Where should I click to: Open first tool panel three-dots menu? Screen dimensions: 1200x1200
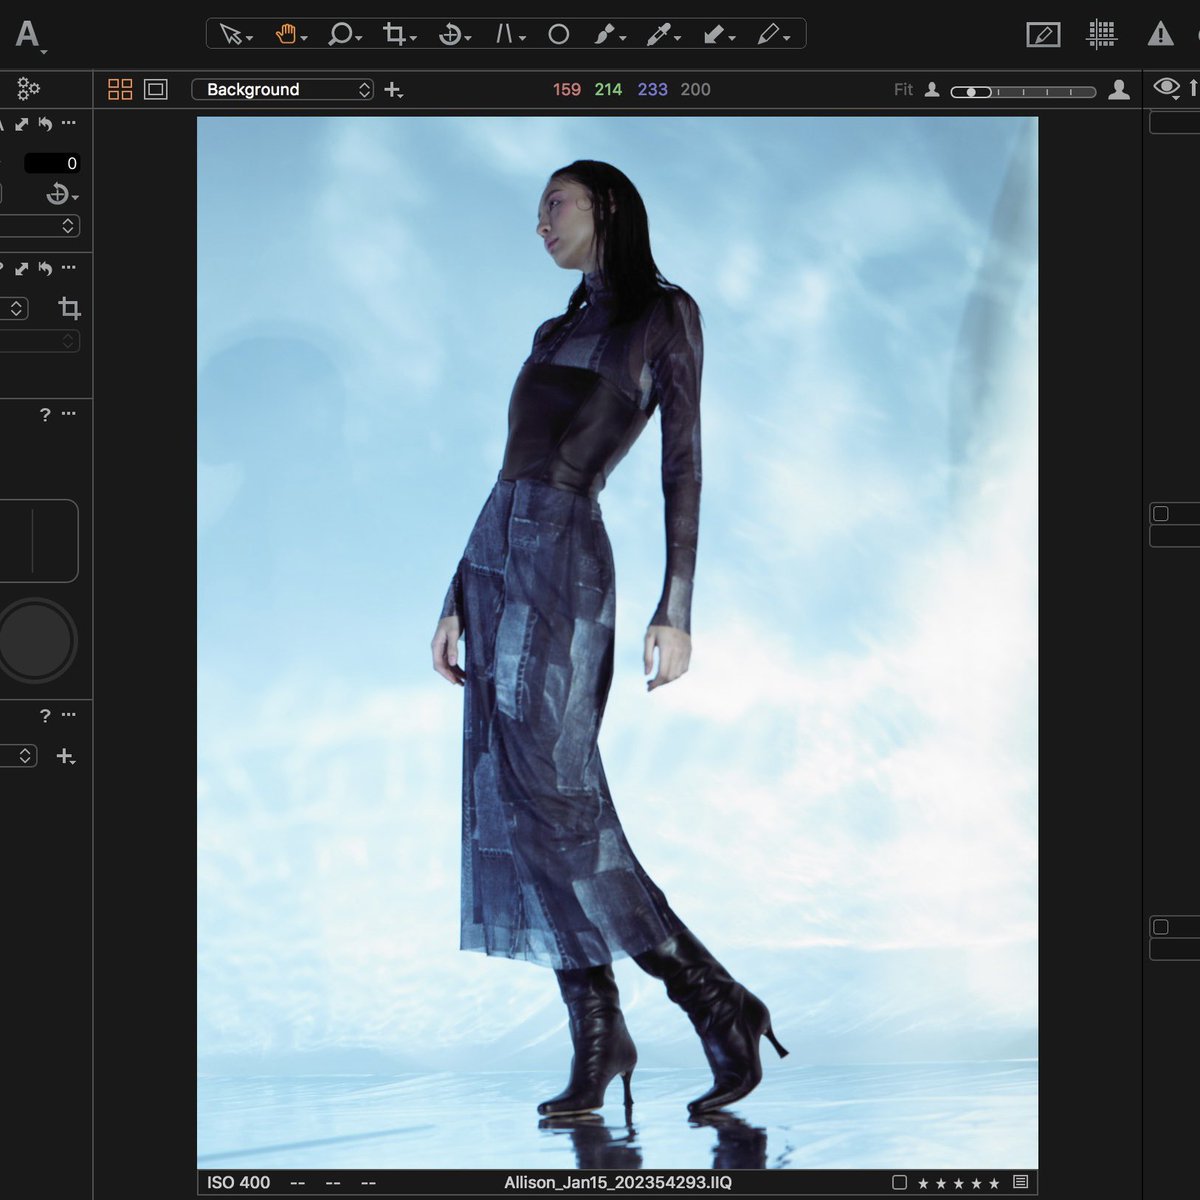[68, 124]
